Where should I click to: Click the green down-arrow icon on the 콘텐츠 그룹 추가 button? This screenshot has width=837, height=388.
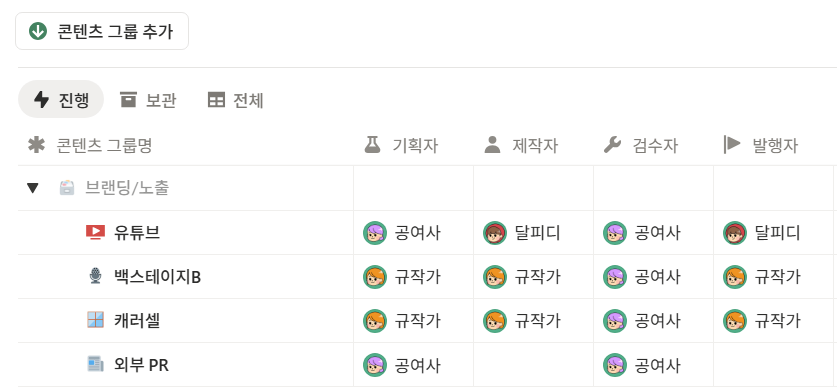(38, 31)
